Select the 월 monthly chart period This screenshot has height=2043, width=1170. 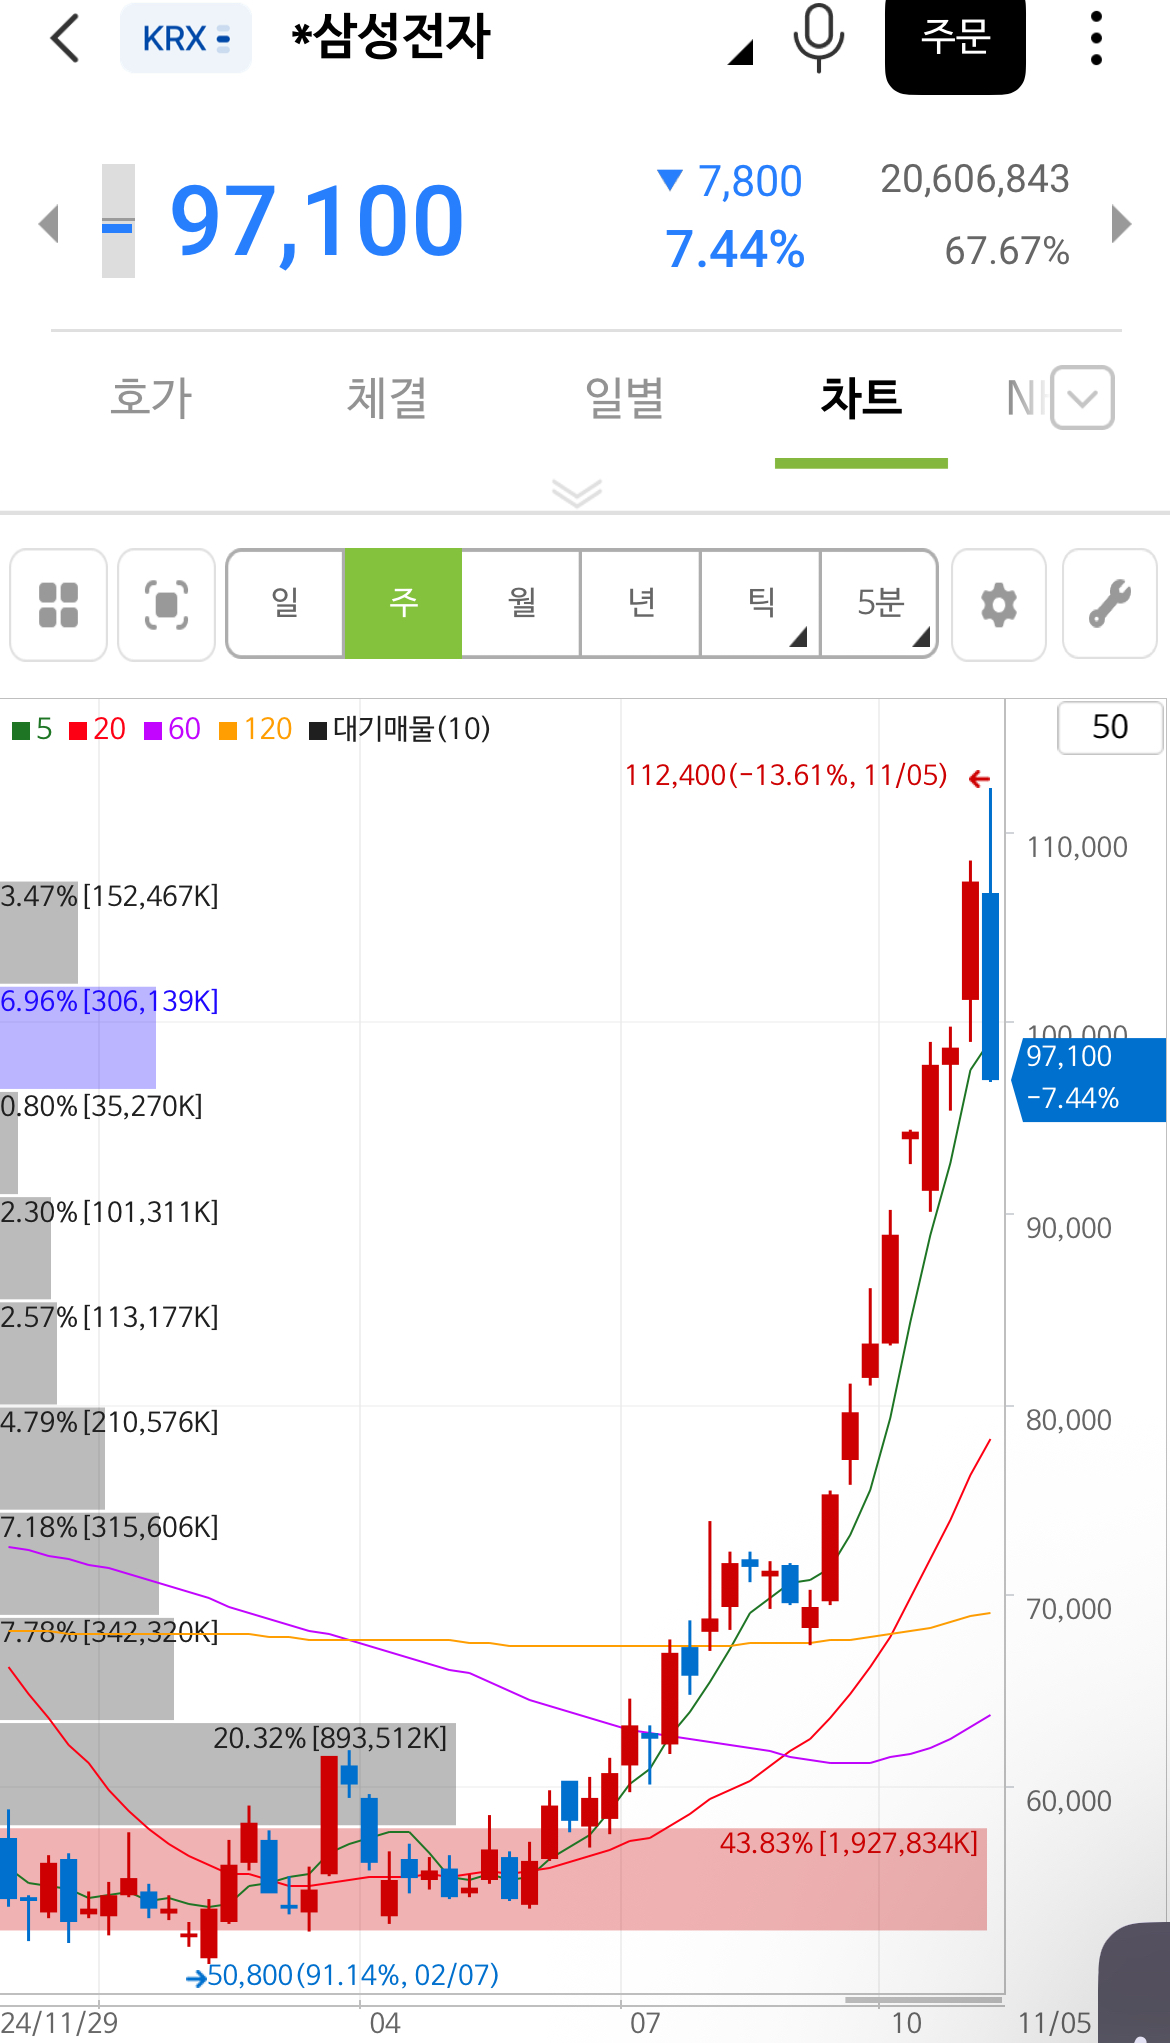[521, 603]
